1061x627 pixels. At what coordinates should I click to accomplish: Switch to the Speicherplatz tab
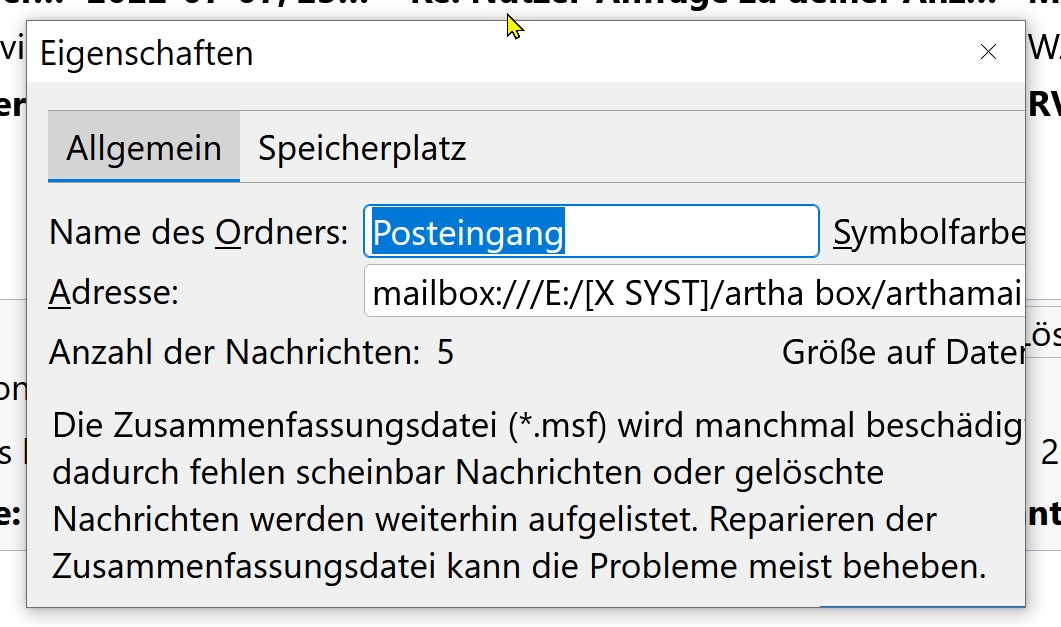pyautogui.click(x=362, y=148)
